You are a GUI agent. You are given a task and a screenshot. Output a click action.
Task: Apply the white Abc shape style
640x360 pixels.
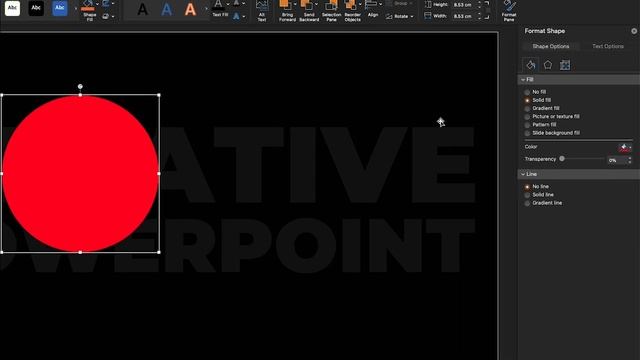coord(12,8)
